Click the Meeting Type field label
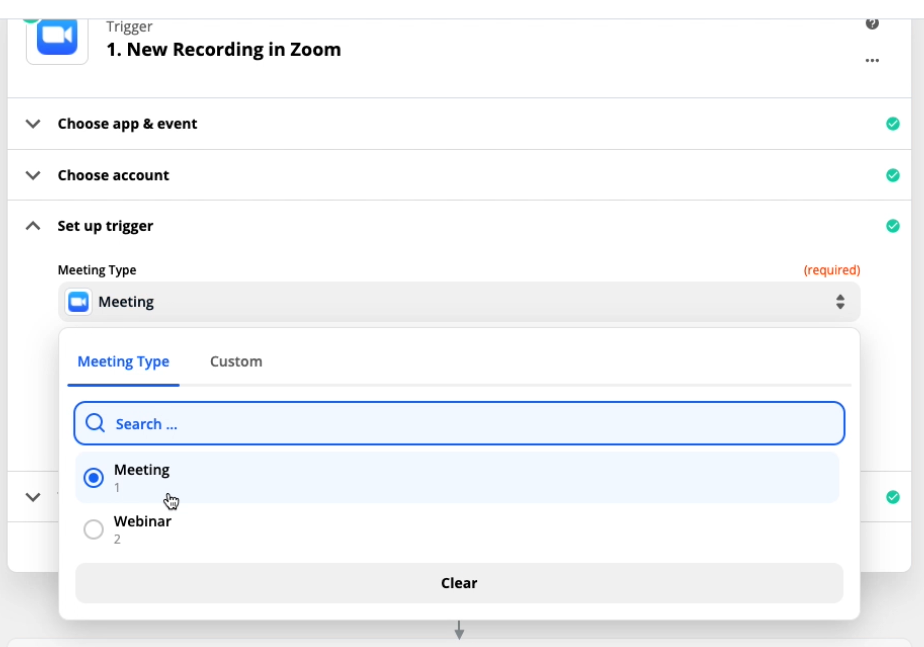This screenshot has height=647, width=924. coord(97,270)
